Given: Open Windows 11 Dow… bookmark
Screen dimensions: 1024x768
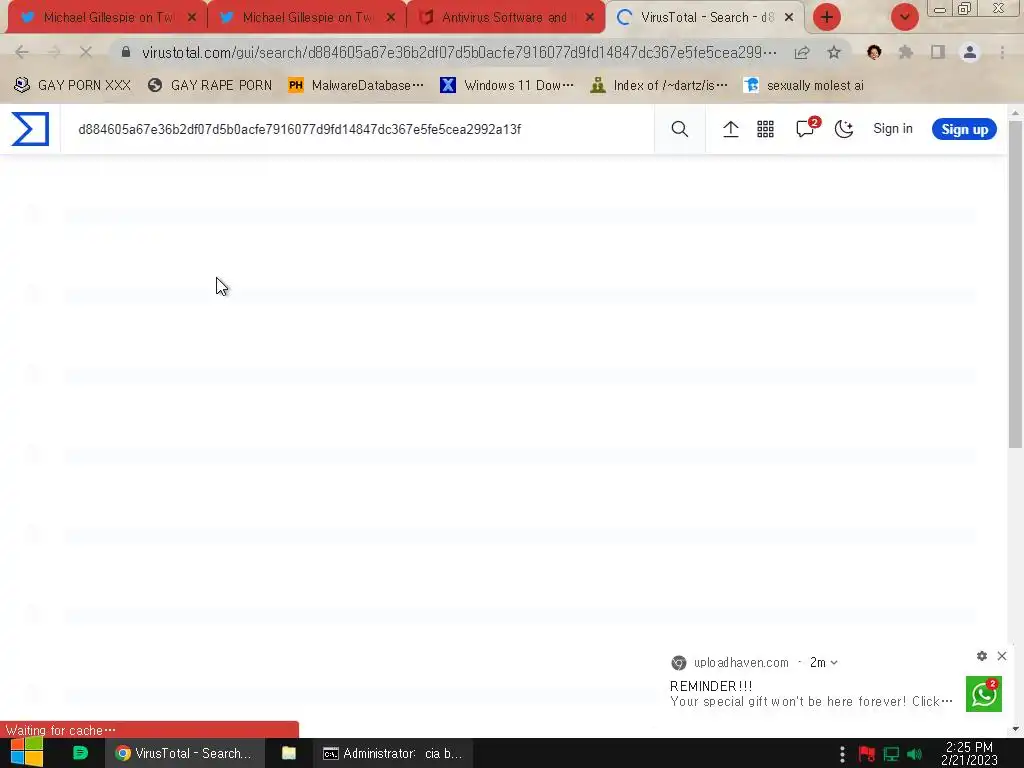Looking at the screenshot, I should point(507,86).
